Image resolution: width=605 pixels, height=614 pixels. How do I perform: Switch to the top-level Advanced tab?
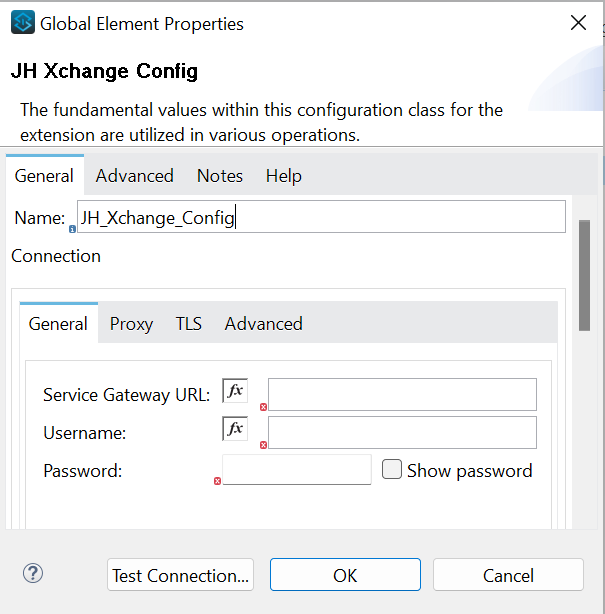[134, 175]
